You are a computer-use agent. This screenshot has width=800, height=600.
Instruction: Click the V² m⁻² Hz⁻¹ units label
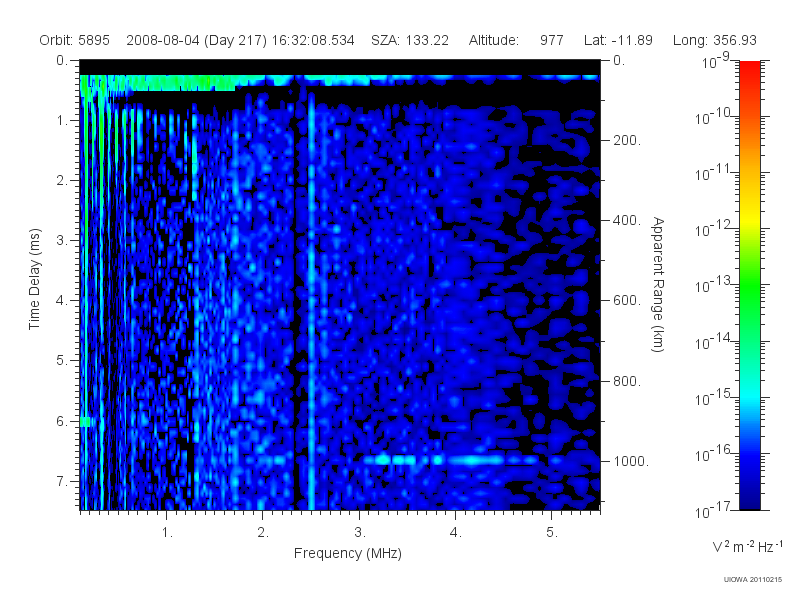tap(747, 546)
